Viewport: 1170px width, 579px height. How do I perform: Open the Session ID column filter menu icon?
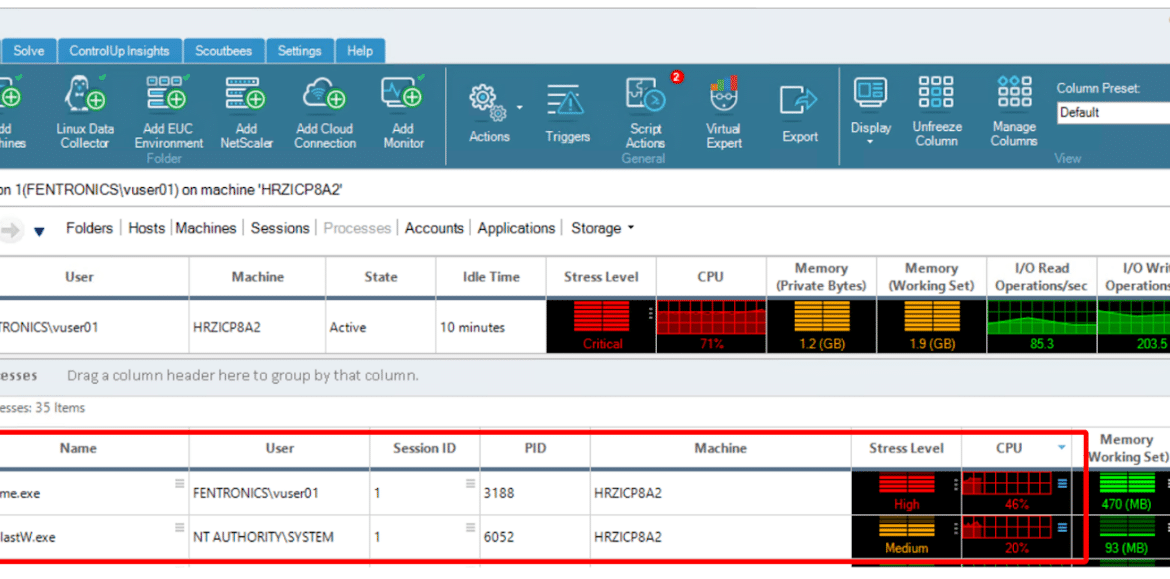[470, 483]
